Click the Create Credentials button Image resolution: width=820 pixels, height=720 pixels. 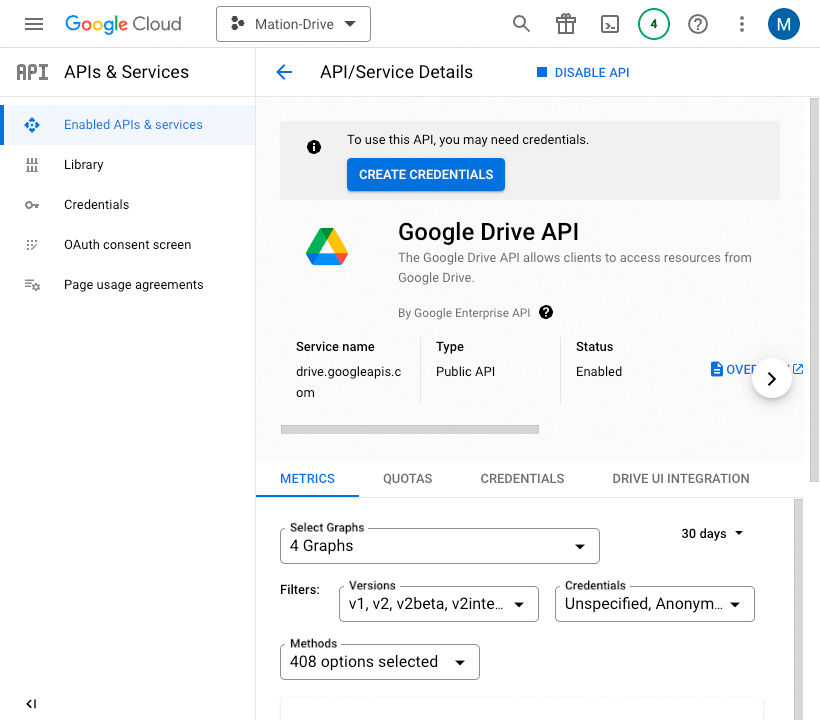click(426, 175)
